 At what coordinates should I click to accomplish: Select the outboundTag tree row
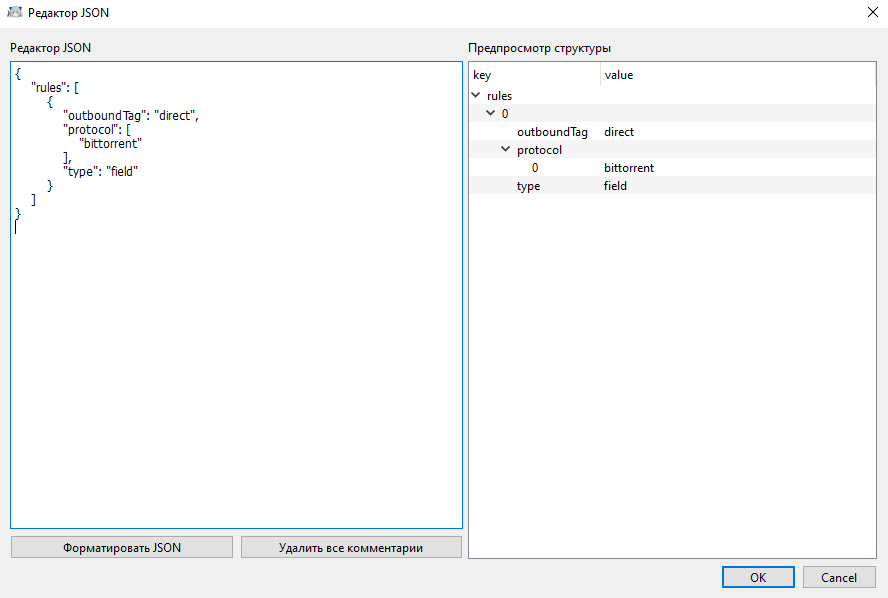pyautogui.click(x=672, y=131)
